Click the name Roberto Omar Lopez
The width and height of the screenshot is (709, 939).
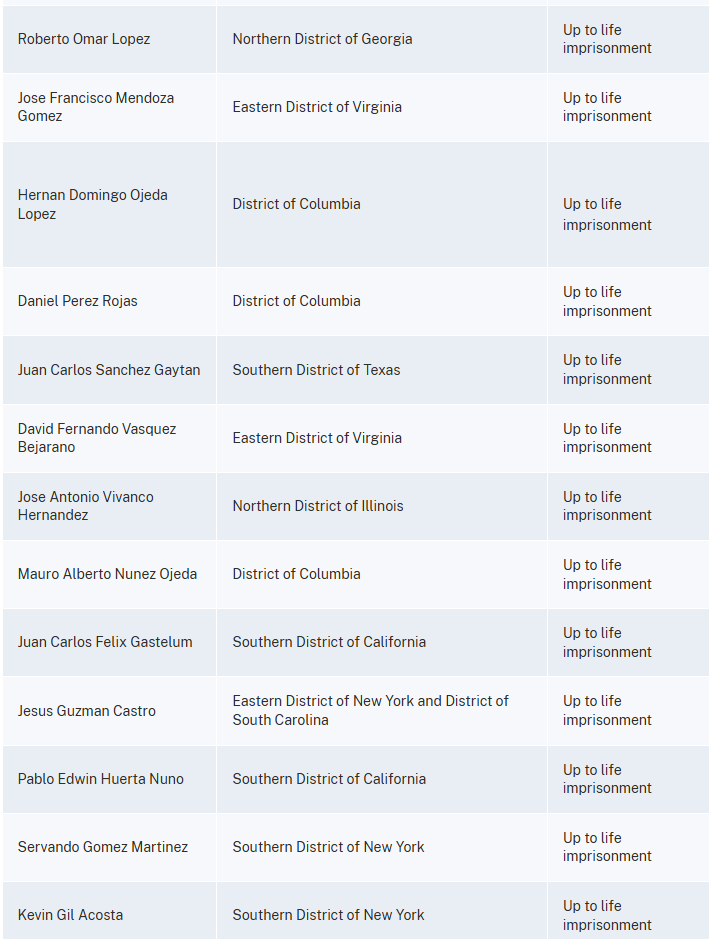84,39
